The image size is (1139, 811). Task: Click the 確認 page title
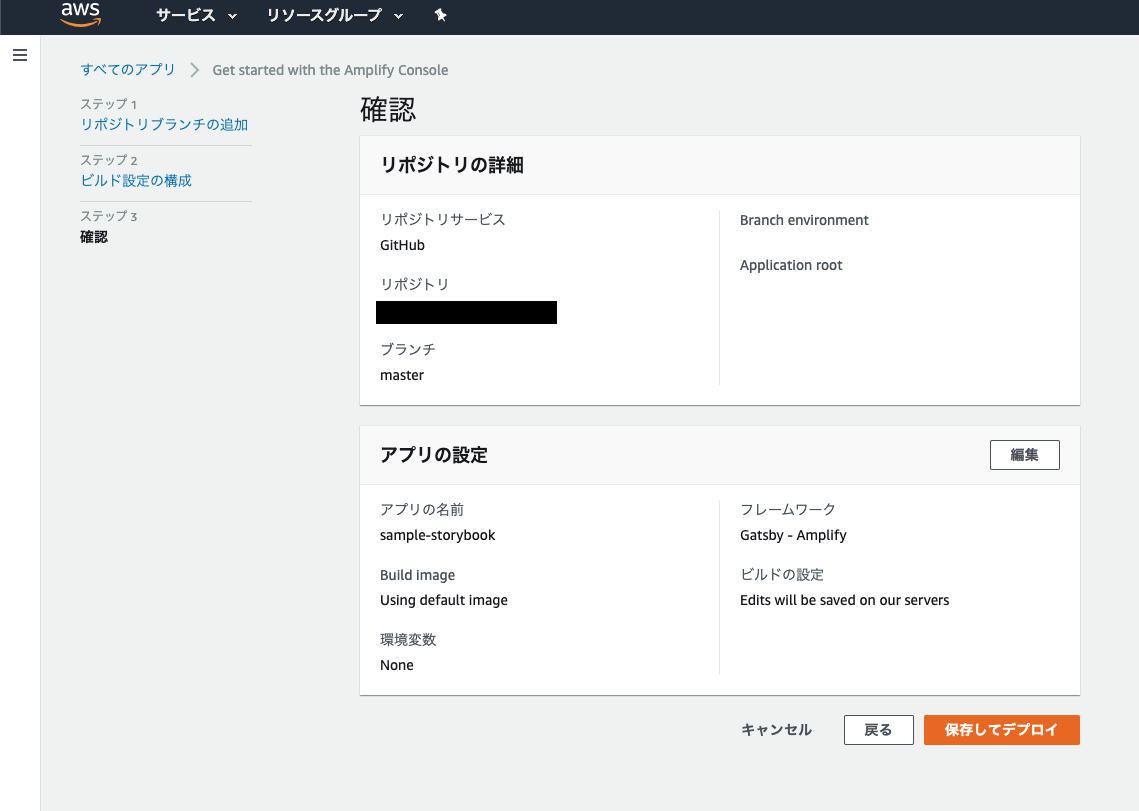tap(388, 110)
